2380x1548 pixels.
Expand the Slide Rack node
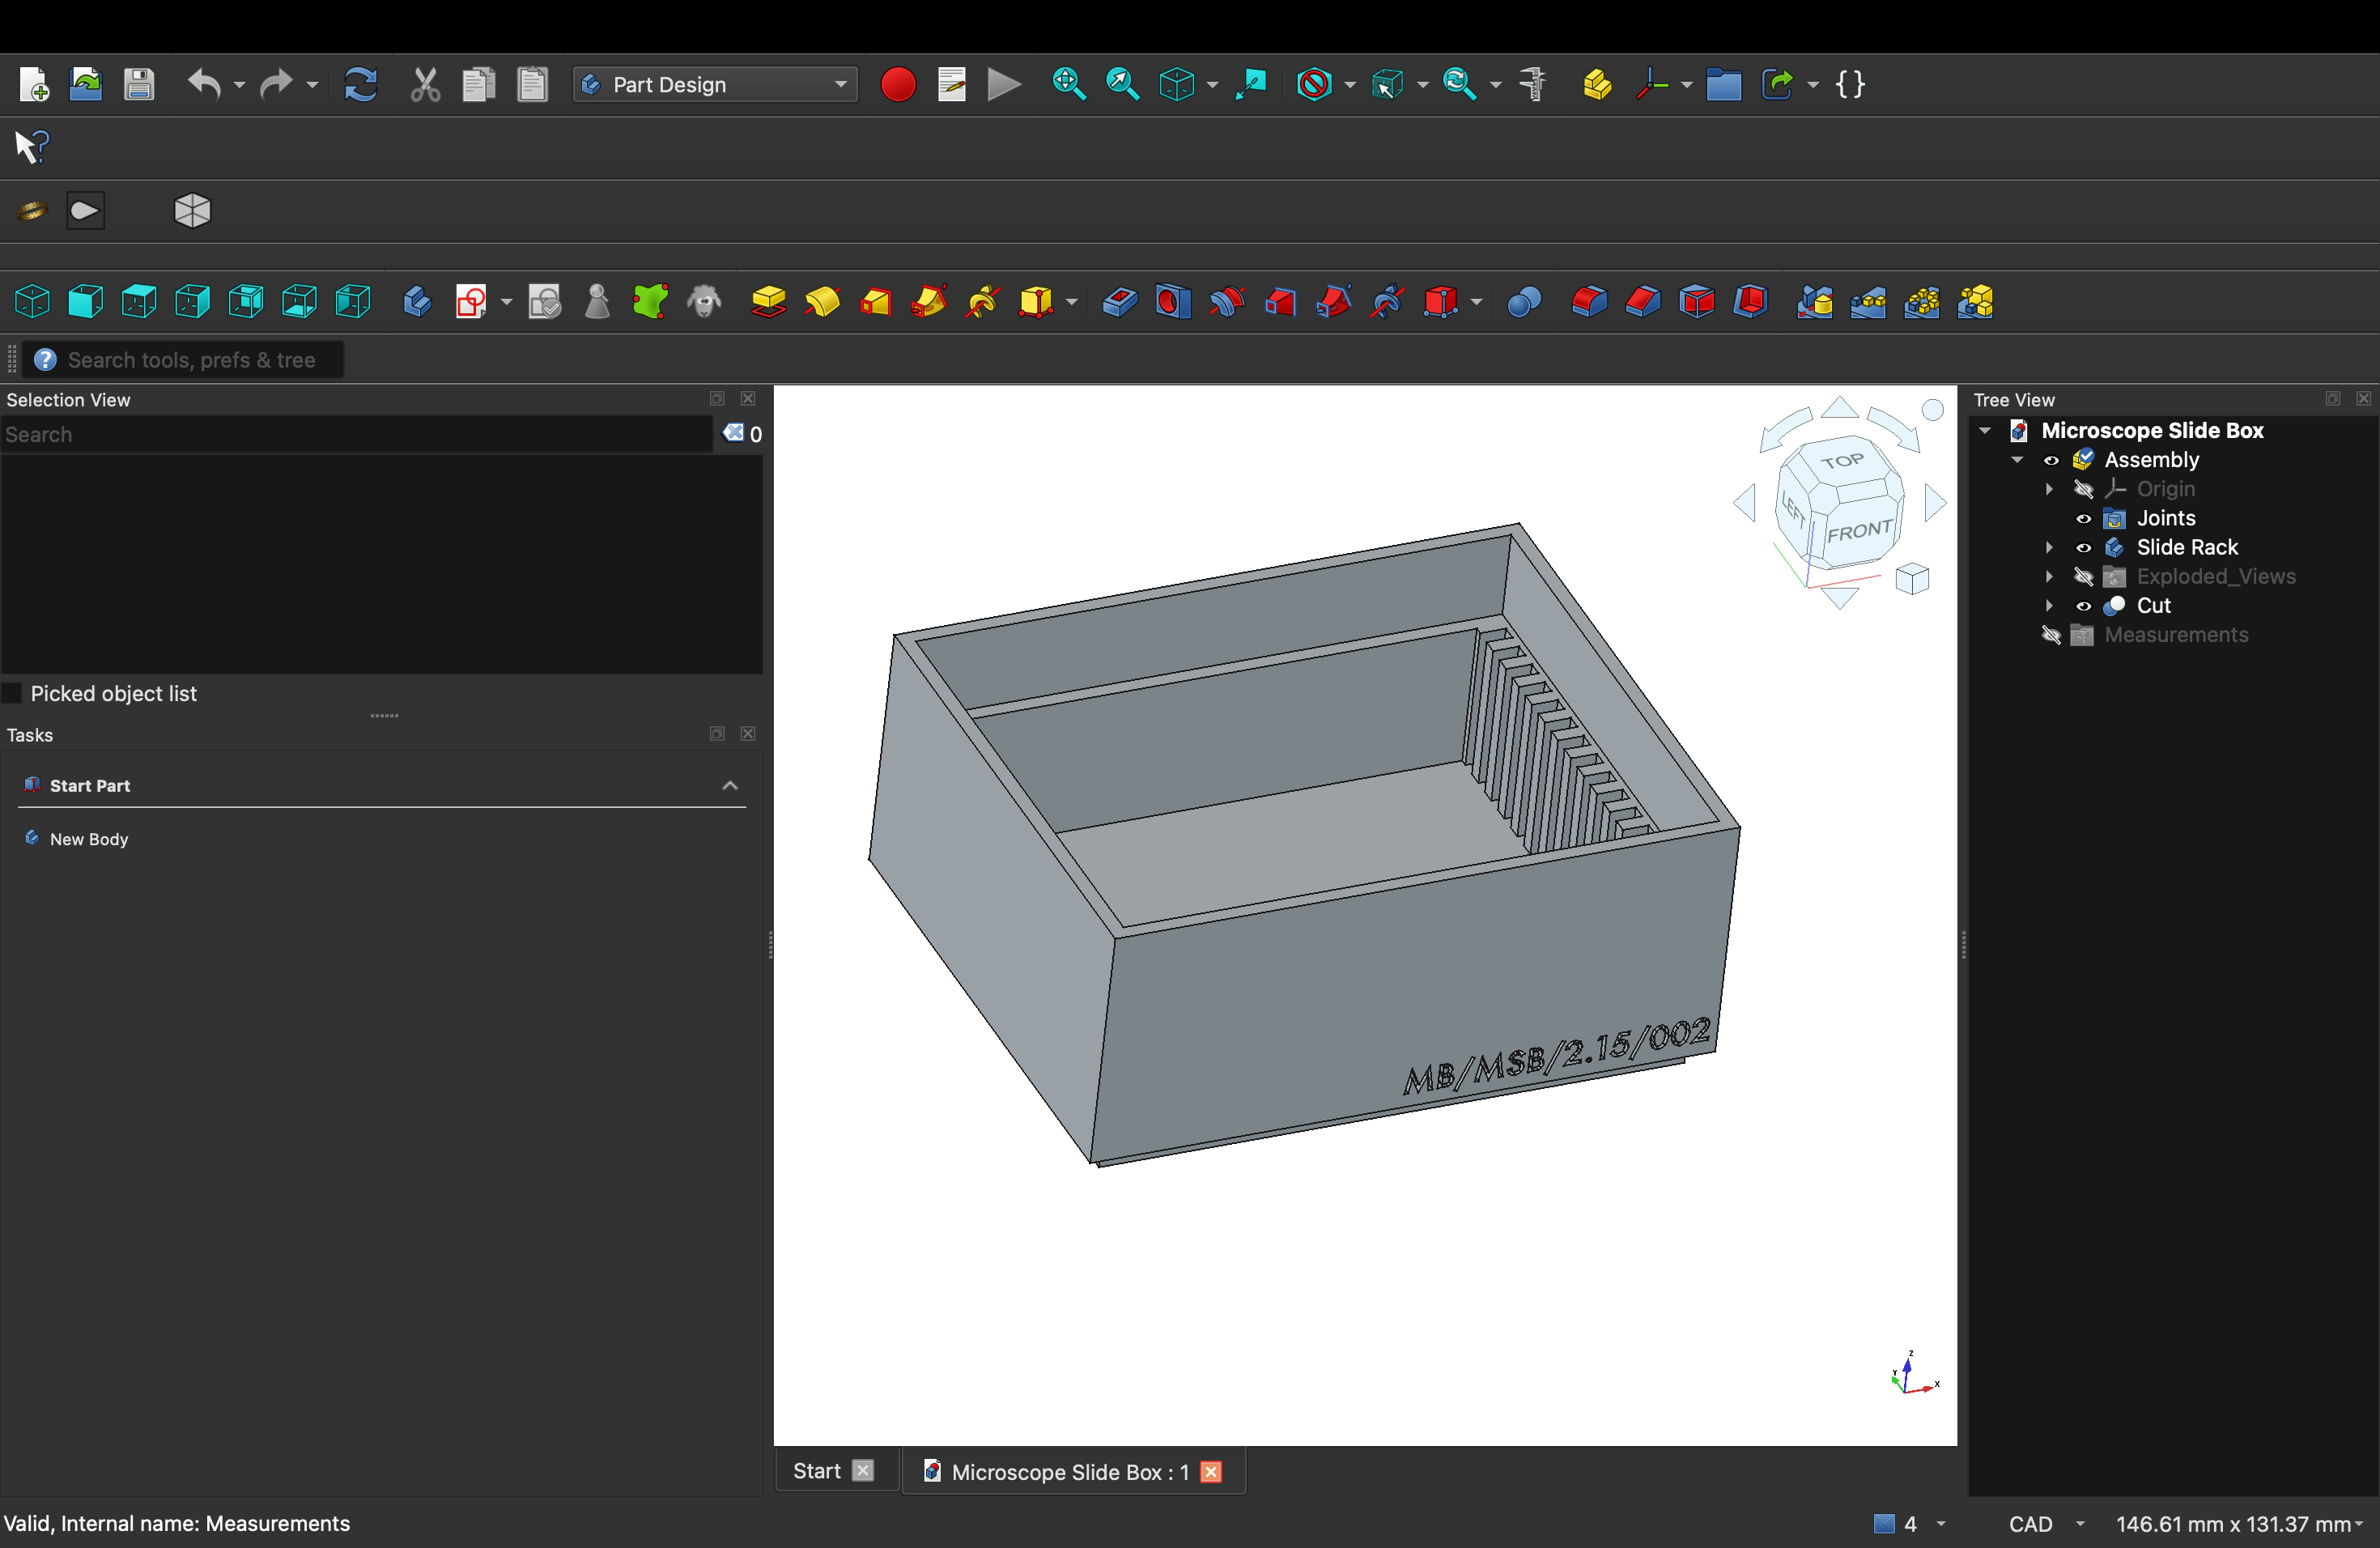pyautogui.click(x=2049, y=548)
